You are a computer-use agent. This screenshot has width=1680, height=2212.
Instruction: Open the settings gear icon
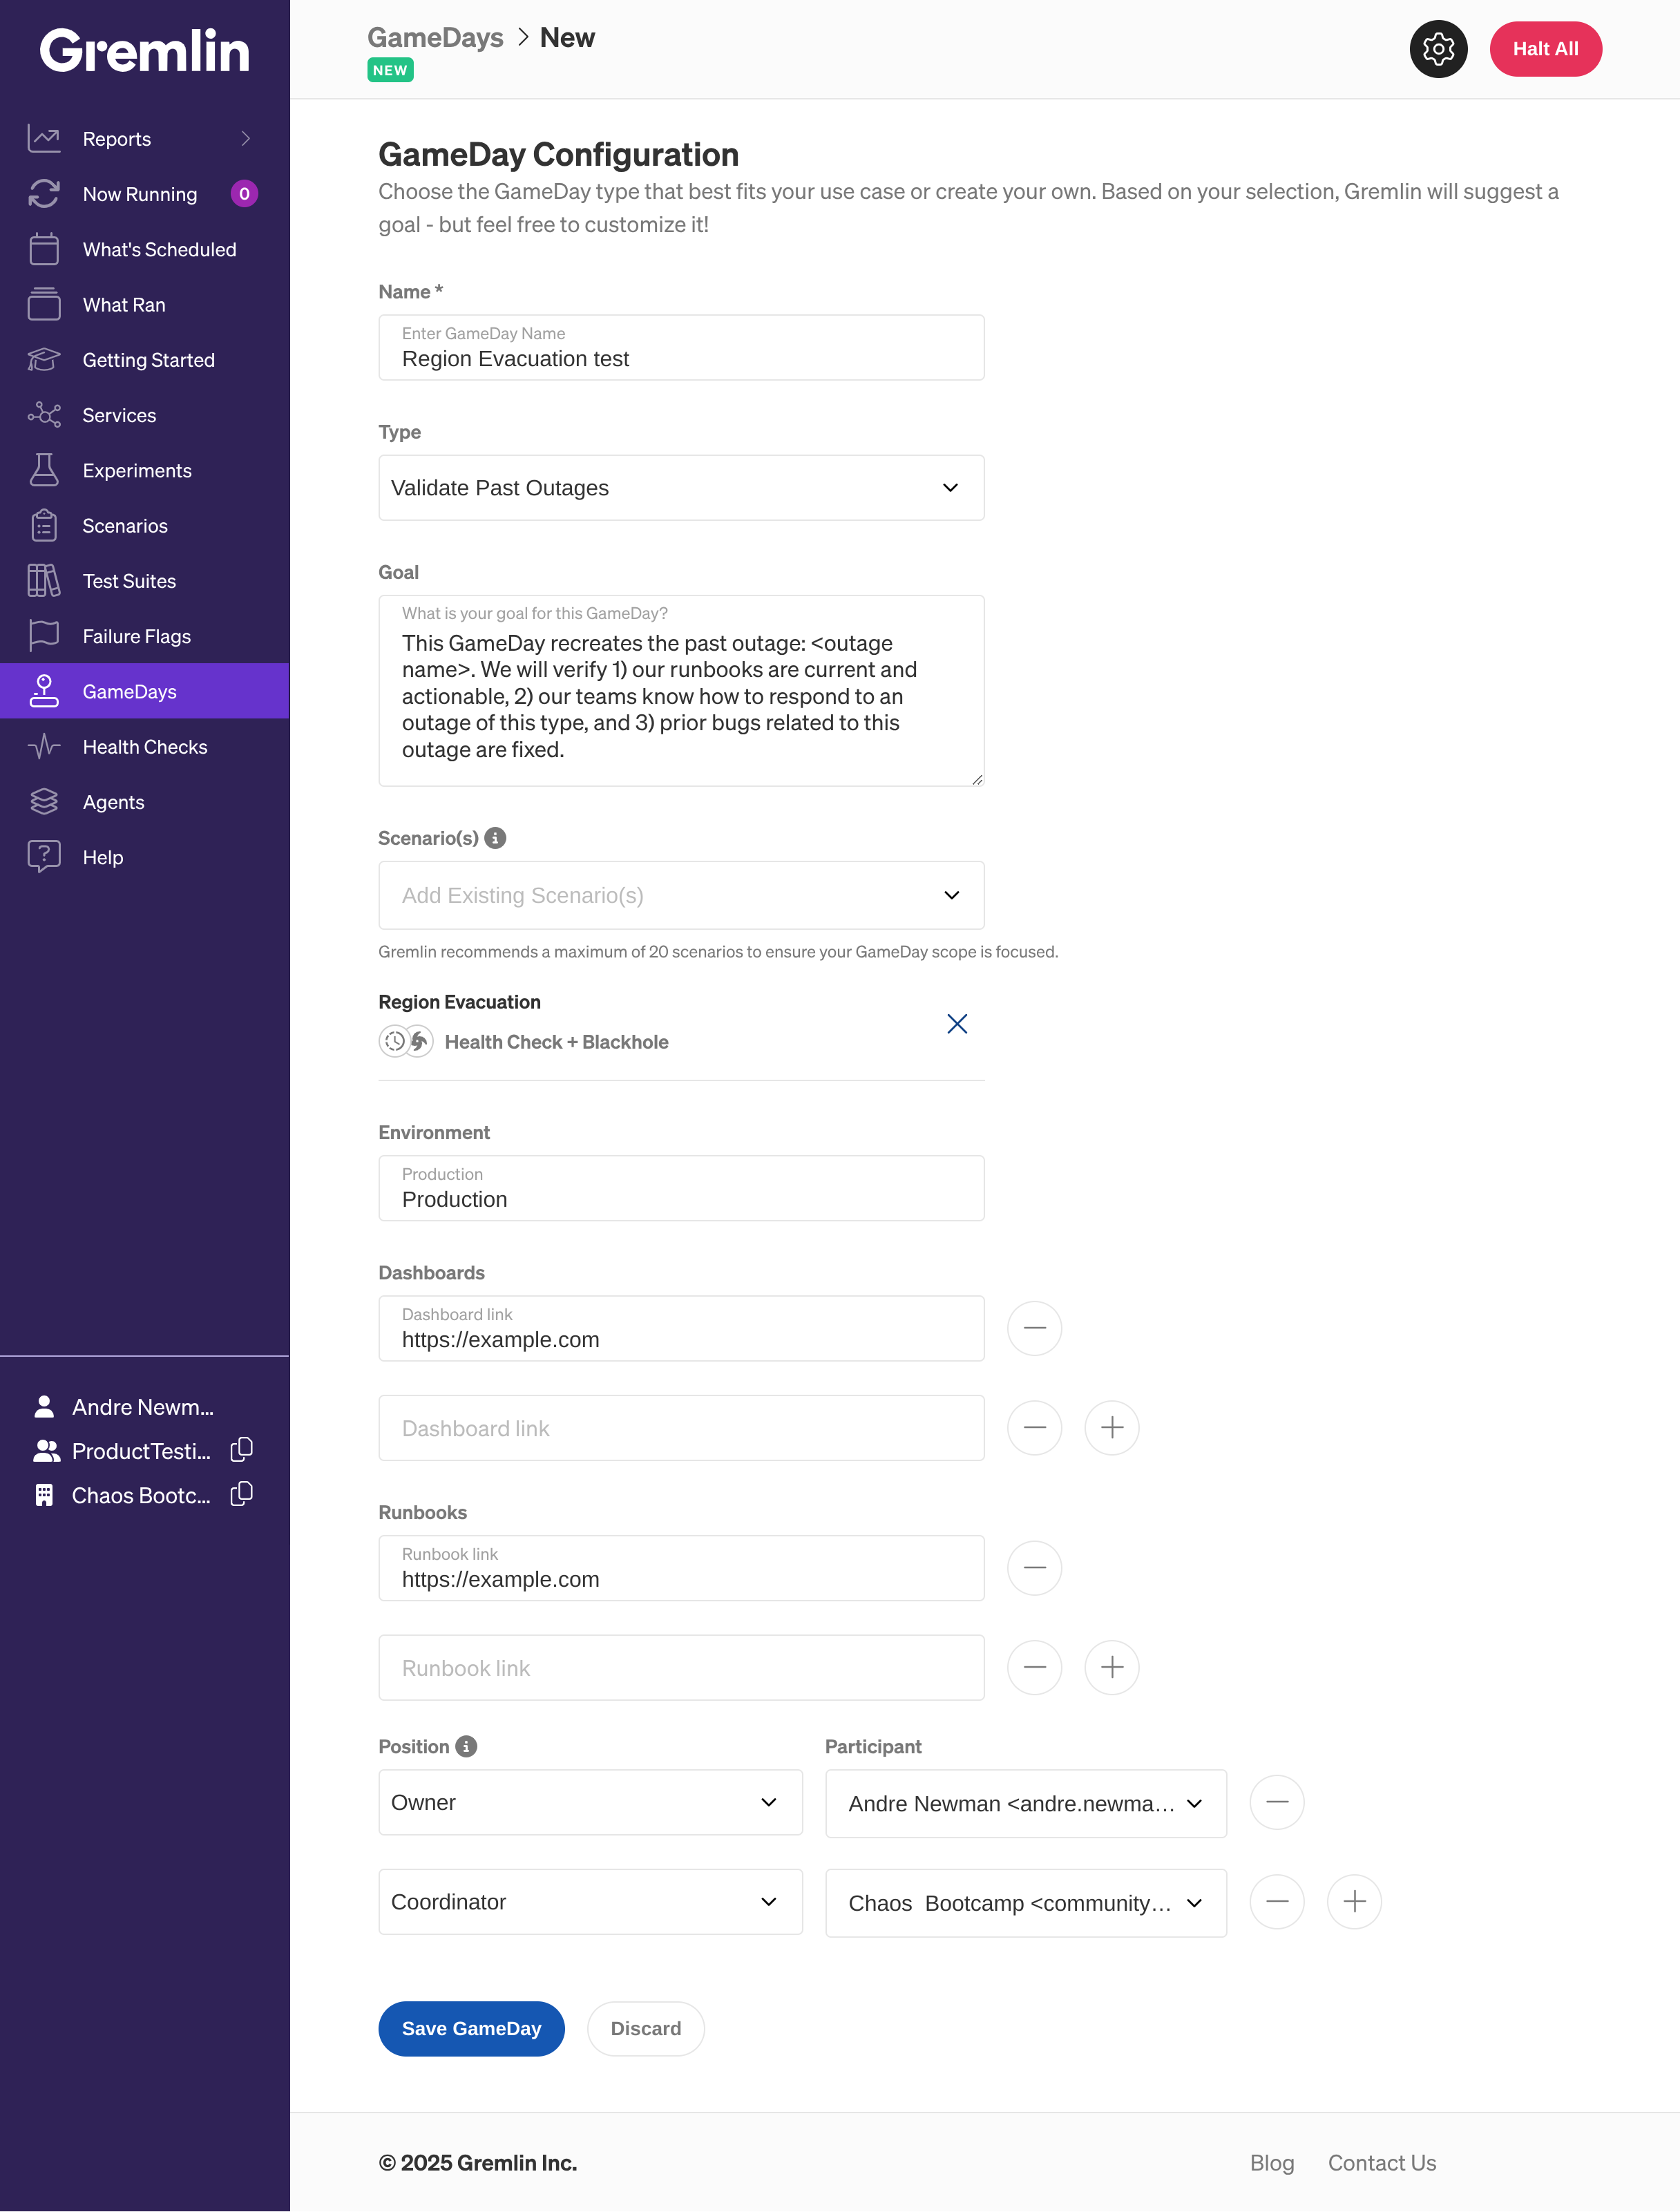click(x=1438, y=49)
